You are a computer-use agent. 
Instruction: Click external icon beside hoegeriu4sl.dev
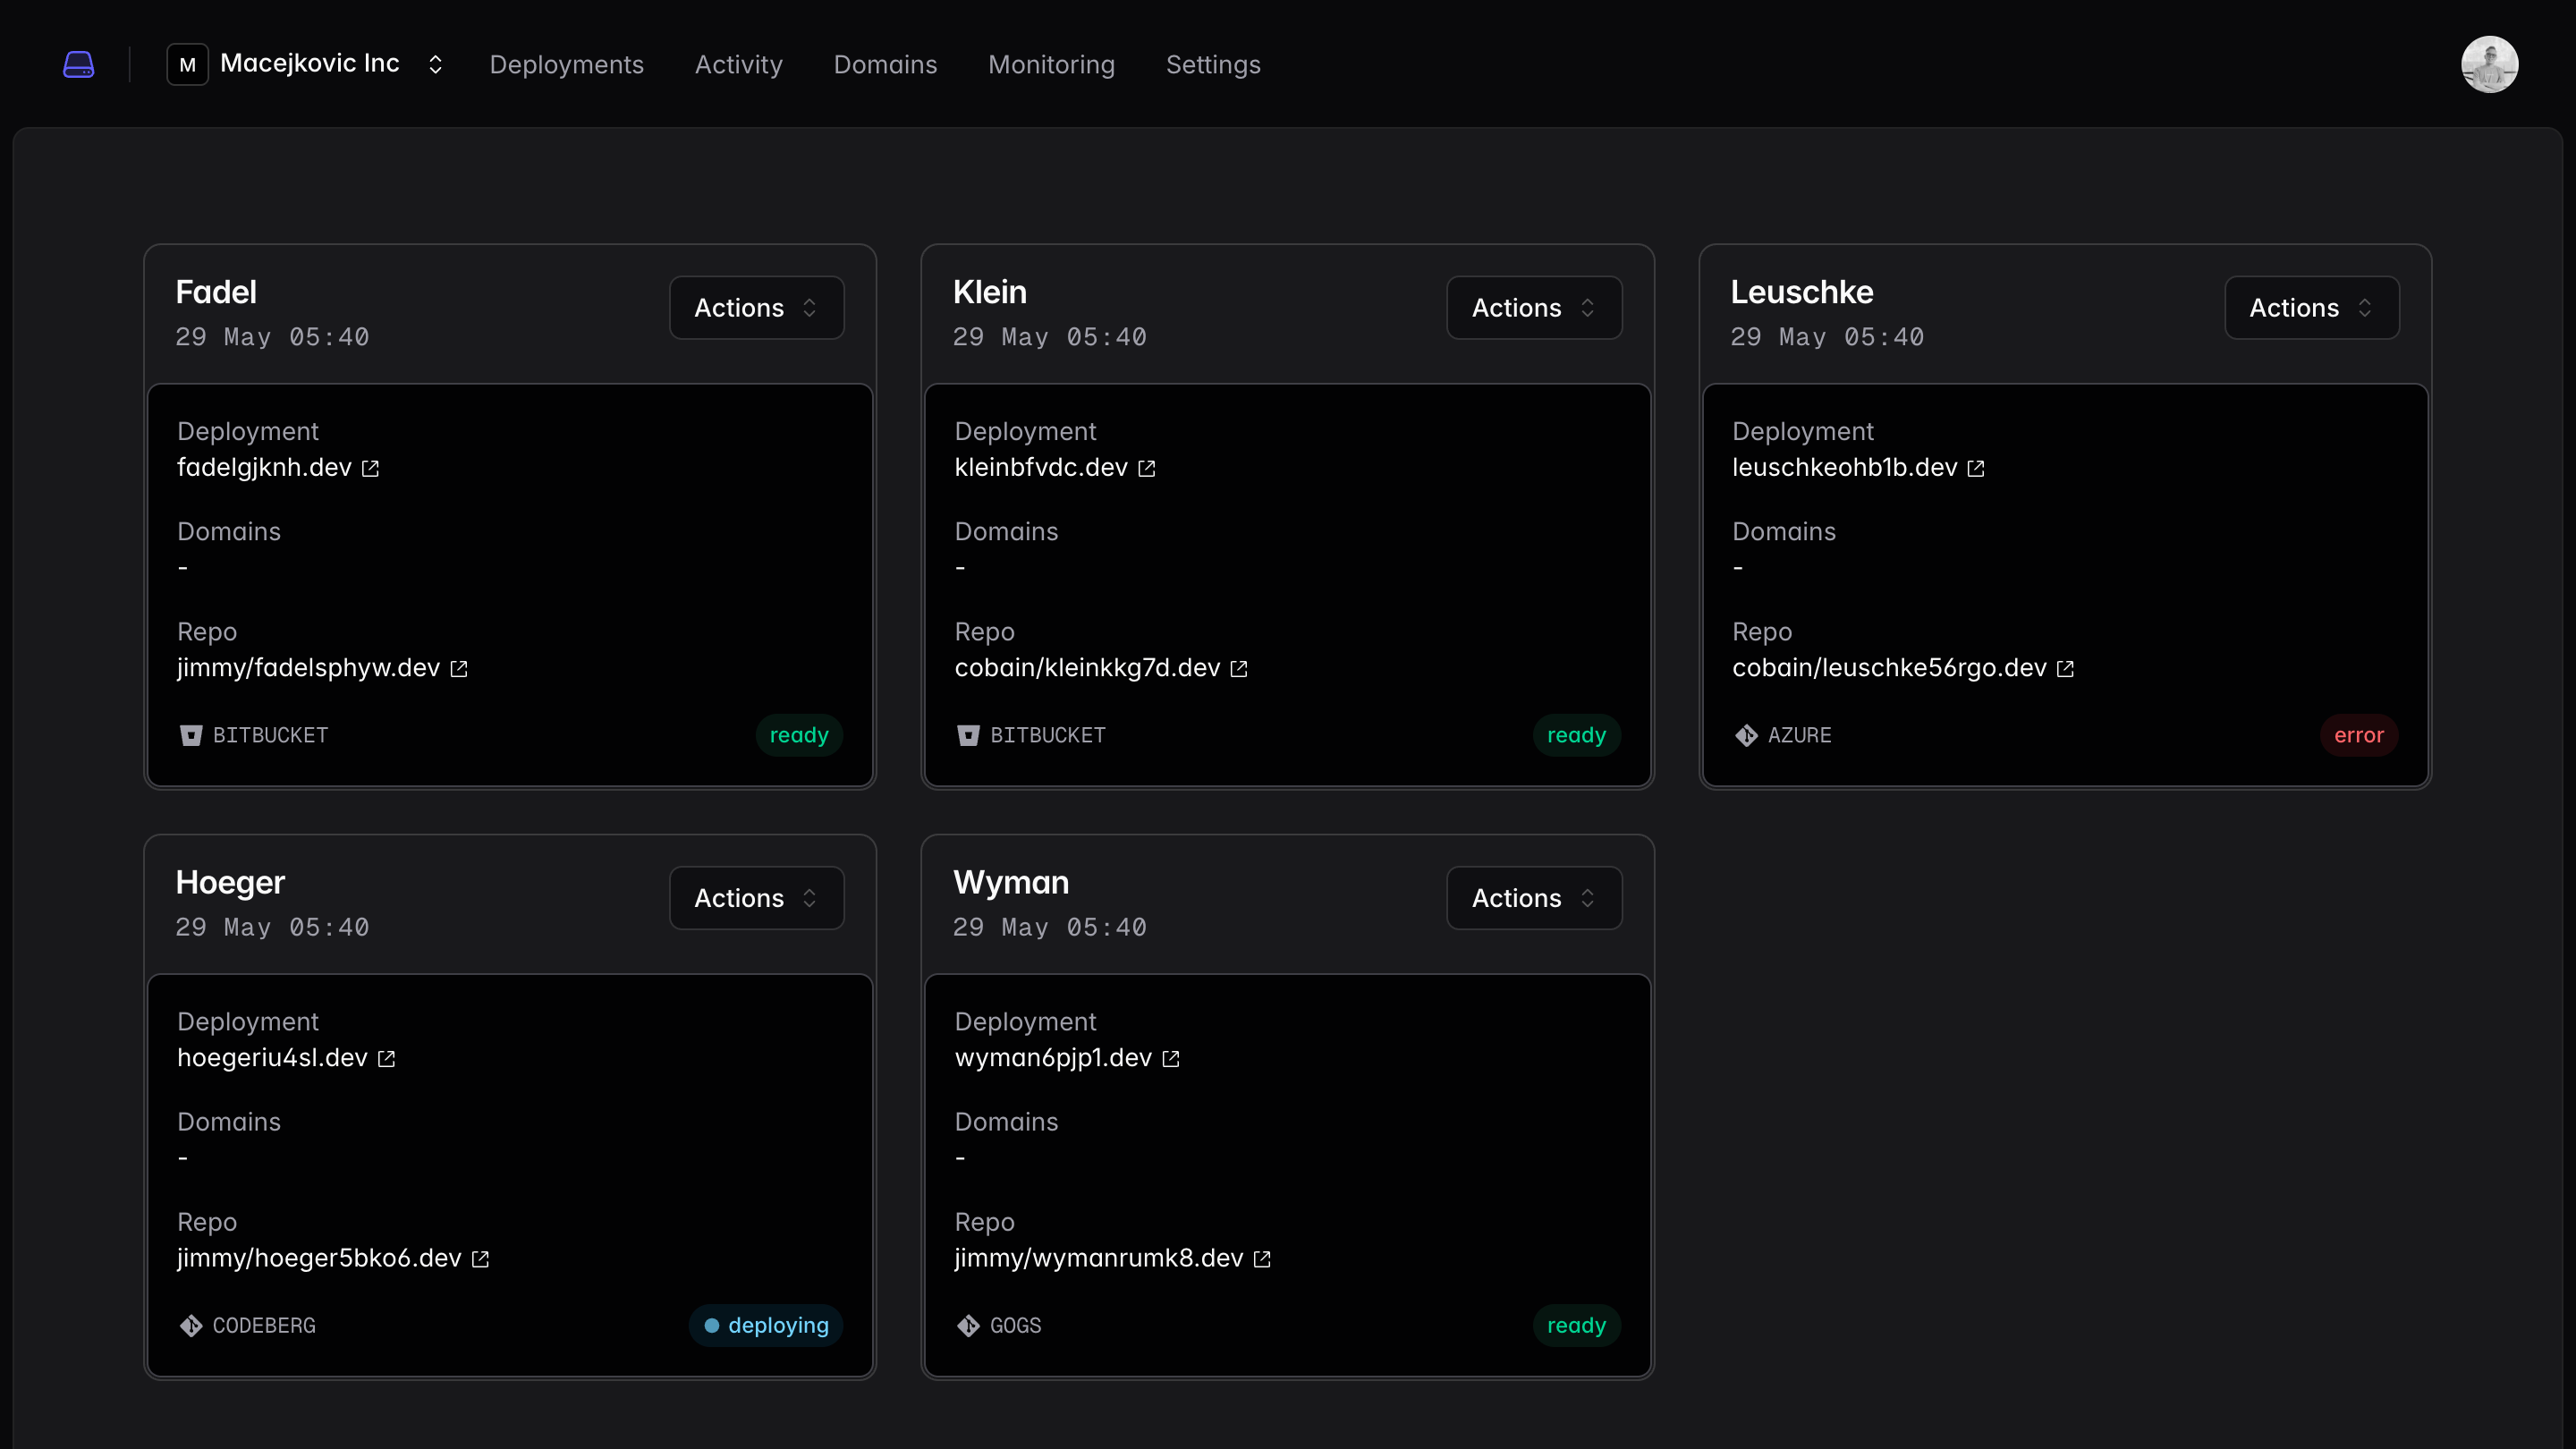pyautogui.click(x=387, y=1059)
